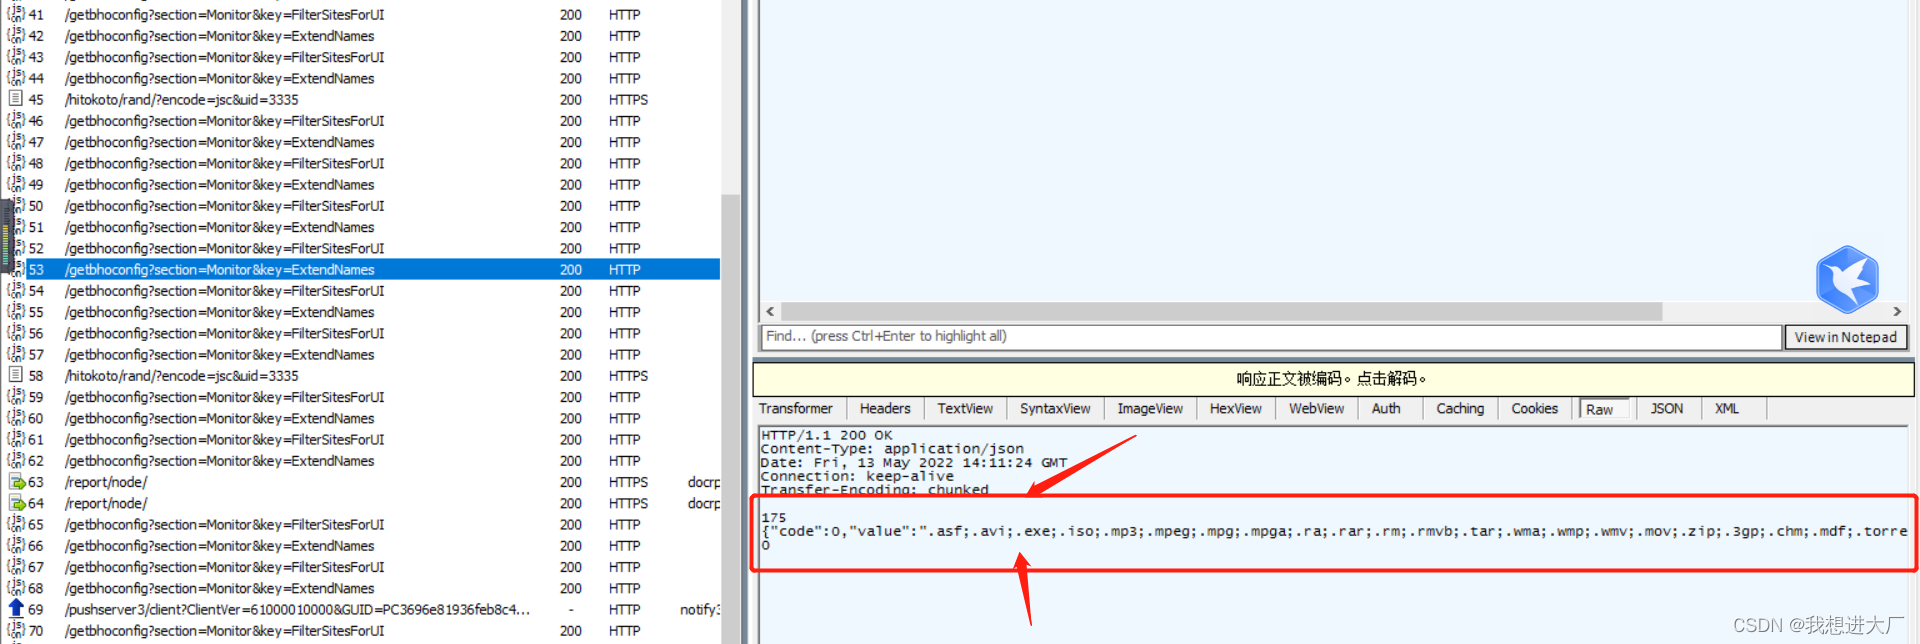Open the ImageView tab
This screenshot has height=644, width=1920.
coord(1150,408)
